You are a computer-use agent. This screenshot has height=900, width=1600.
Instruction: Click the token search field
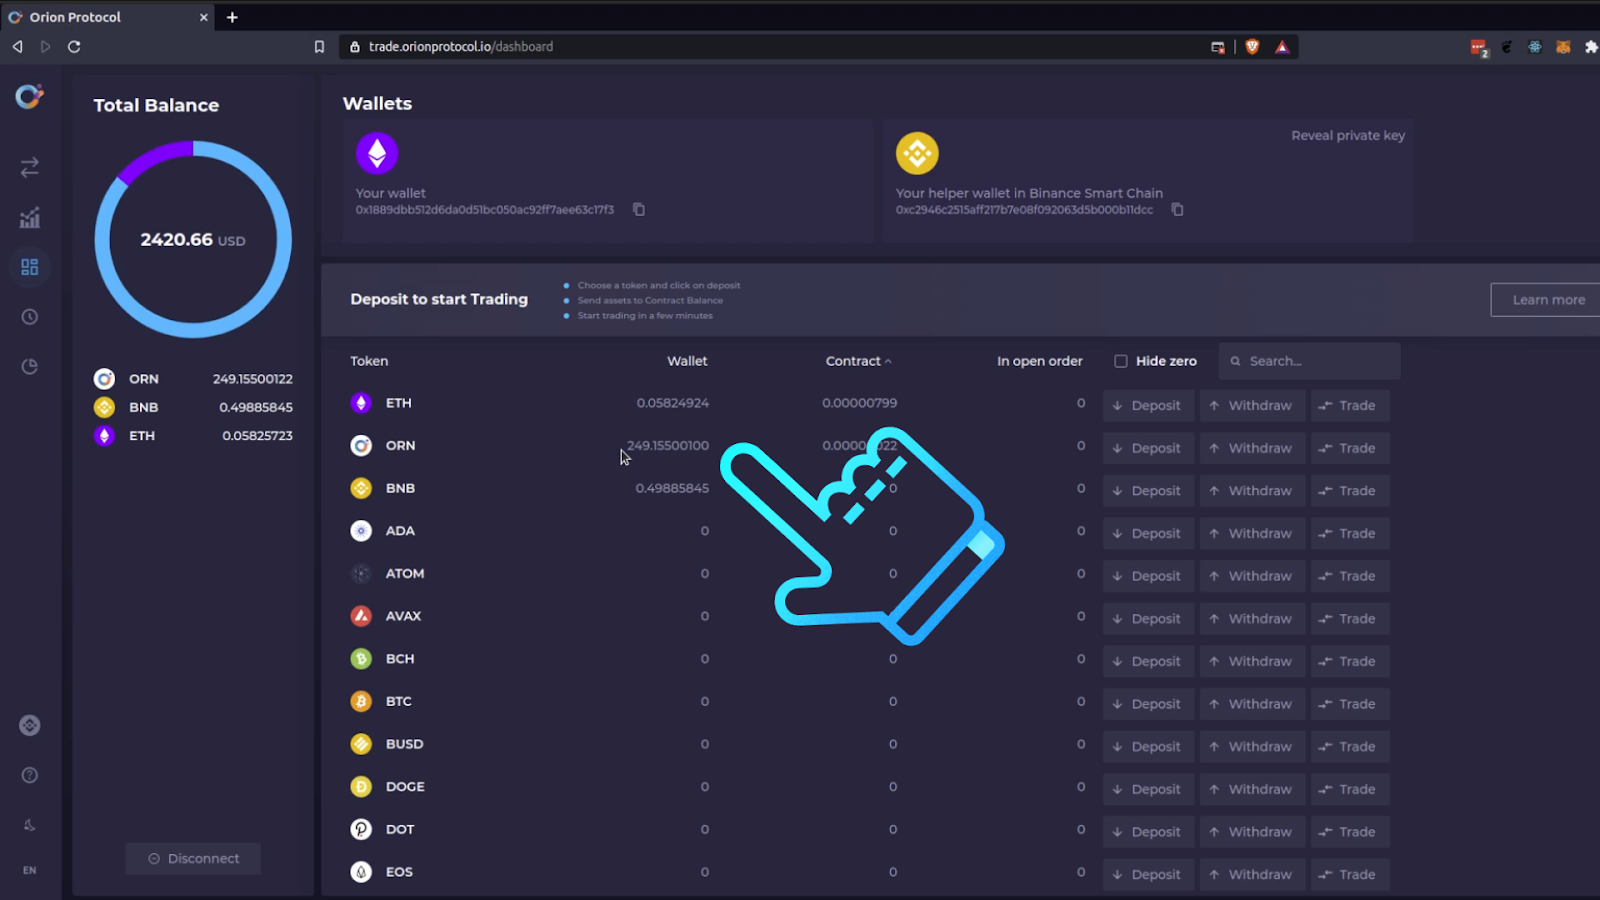(x=1309, y=361)
